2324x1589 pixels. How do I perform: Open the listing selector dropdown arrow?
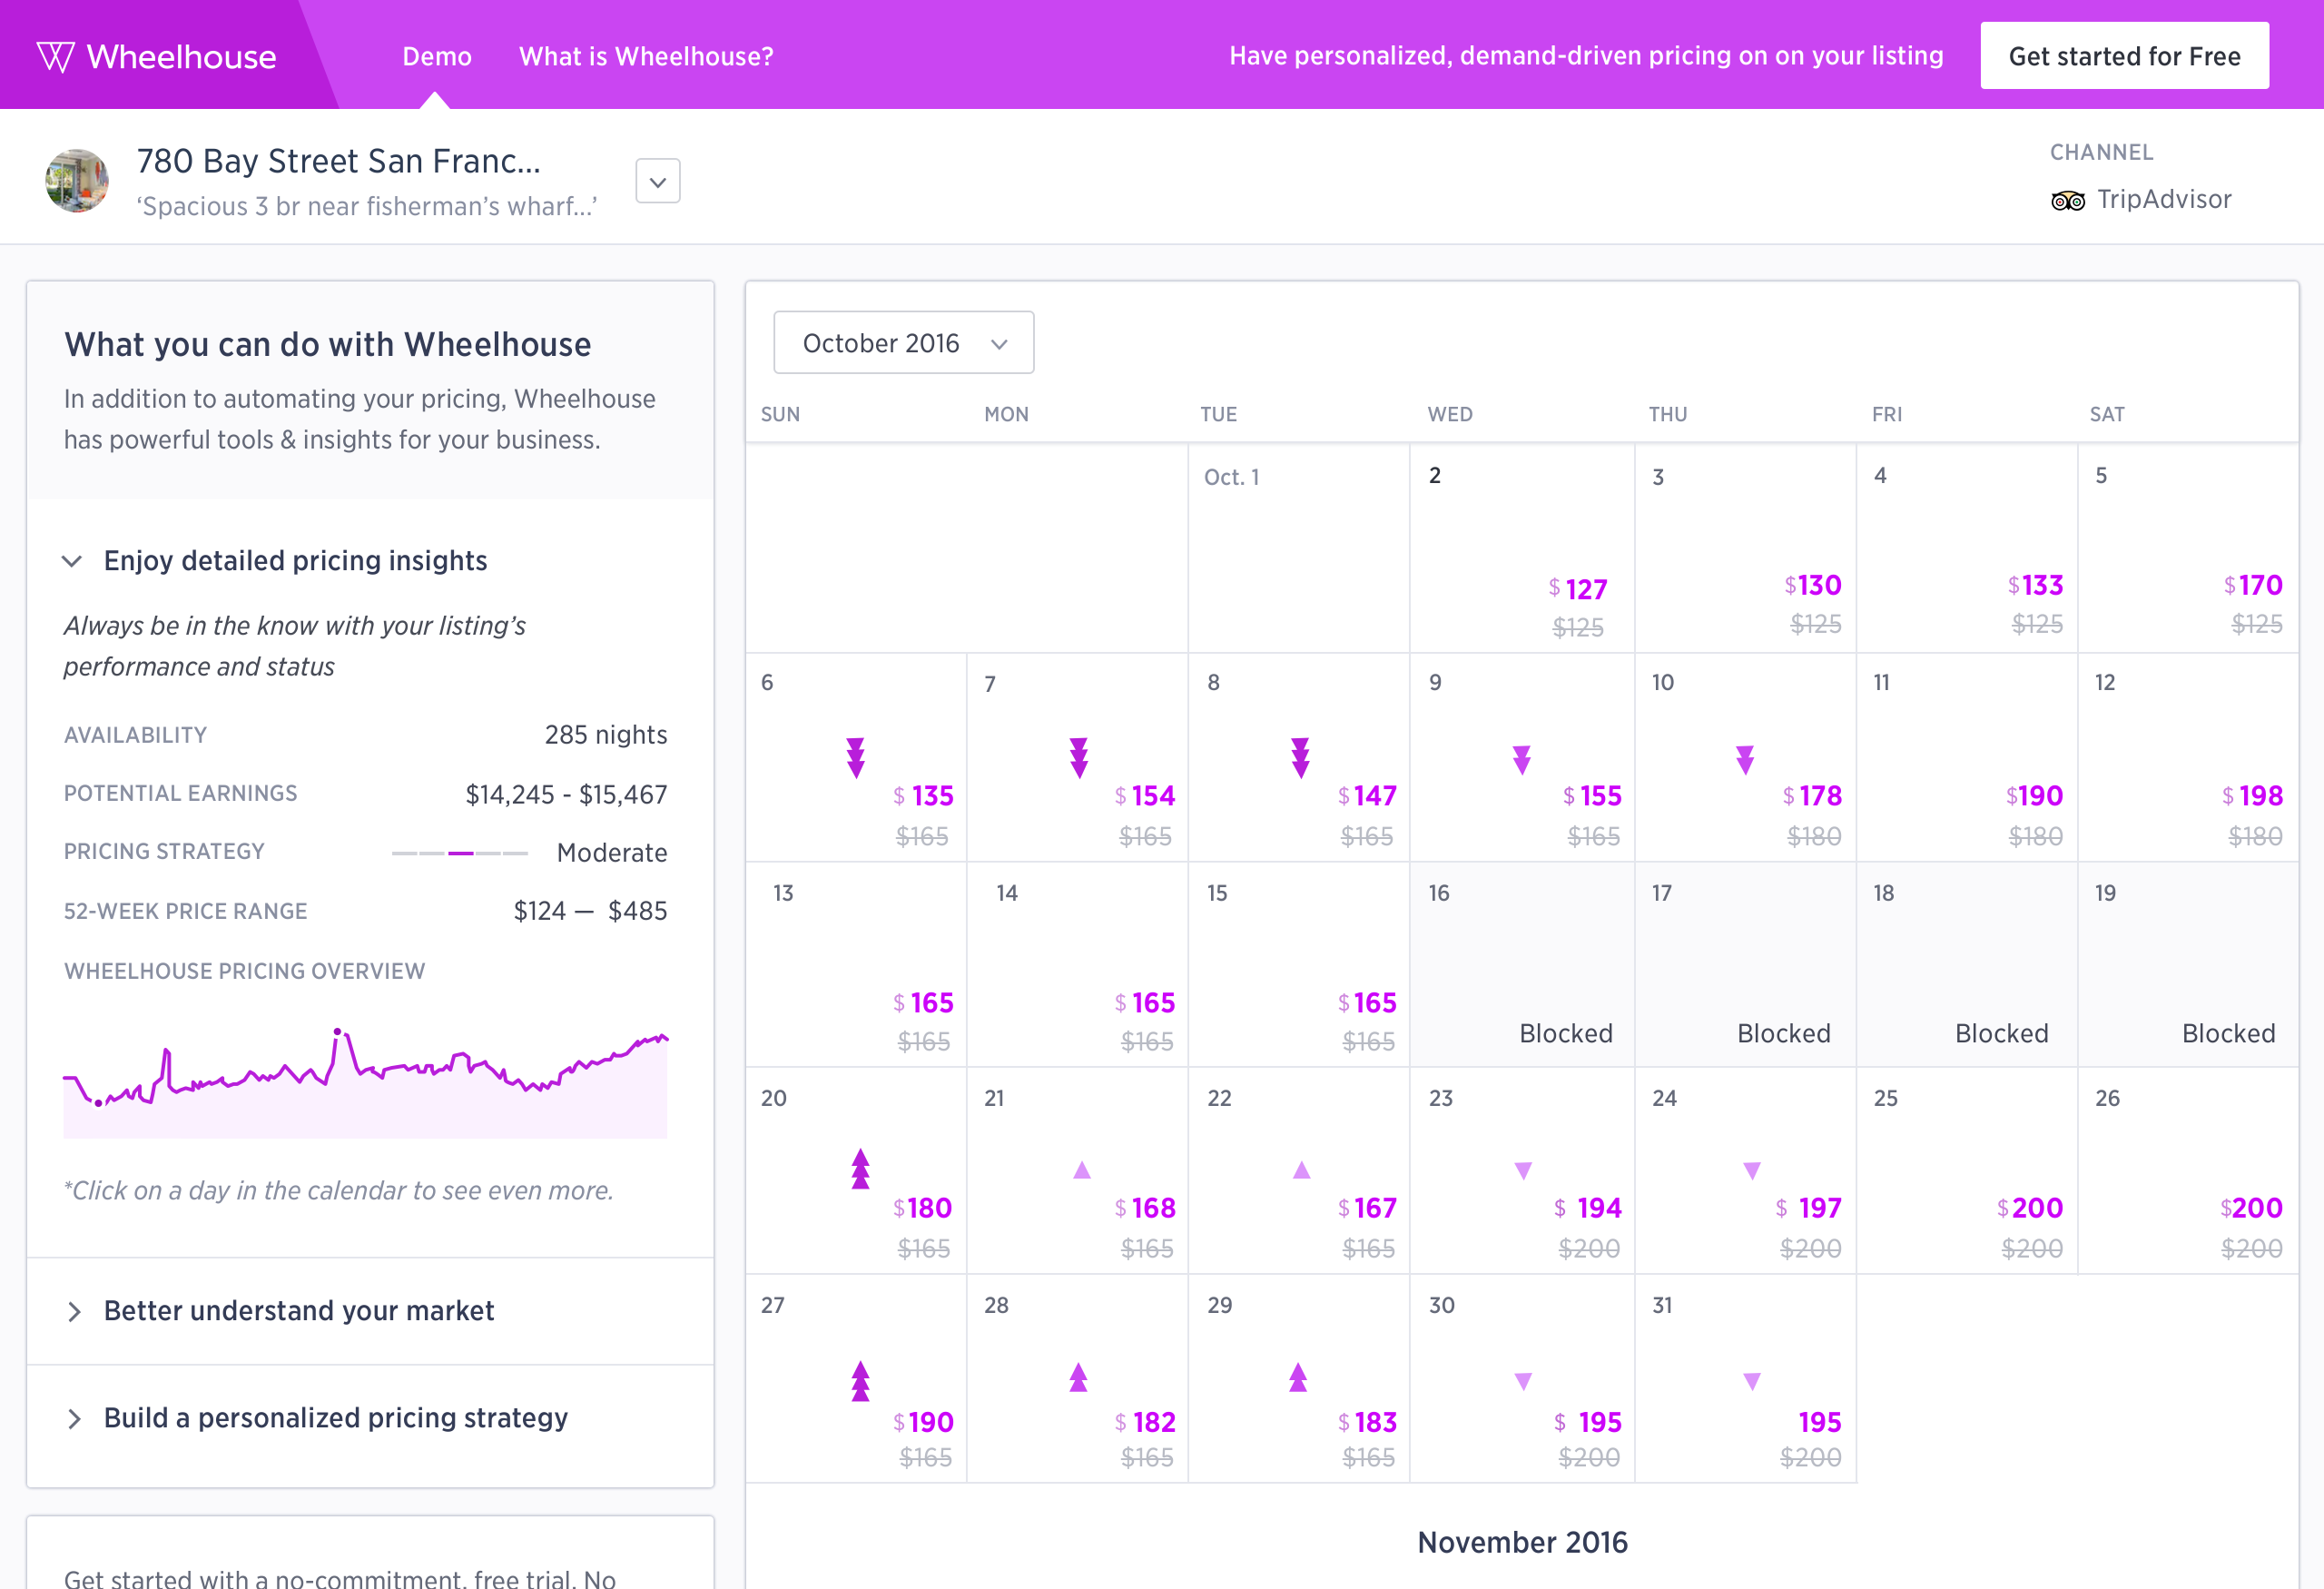(657, 182)
